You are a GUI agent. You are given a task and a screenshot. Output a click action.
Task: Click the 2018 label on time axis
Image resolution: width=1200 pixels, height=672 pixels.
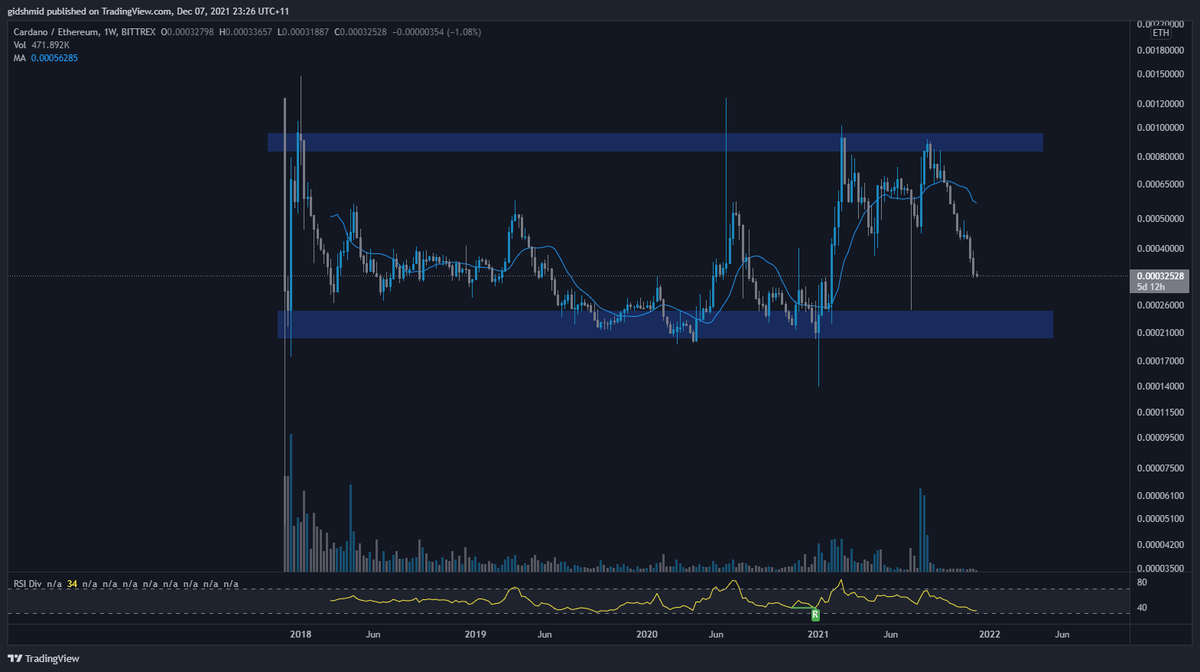(x=301, y=634)
